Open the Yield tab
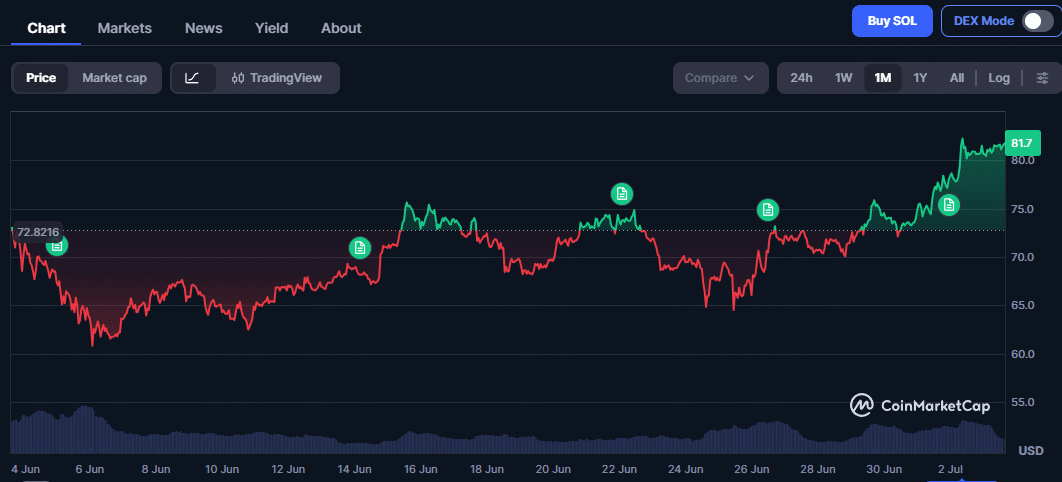The width and height of the screenshot is (1062, 482). [272, 28]
